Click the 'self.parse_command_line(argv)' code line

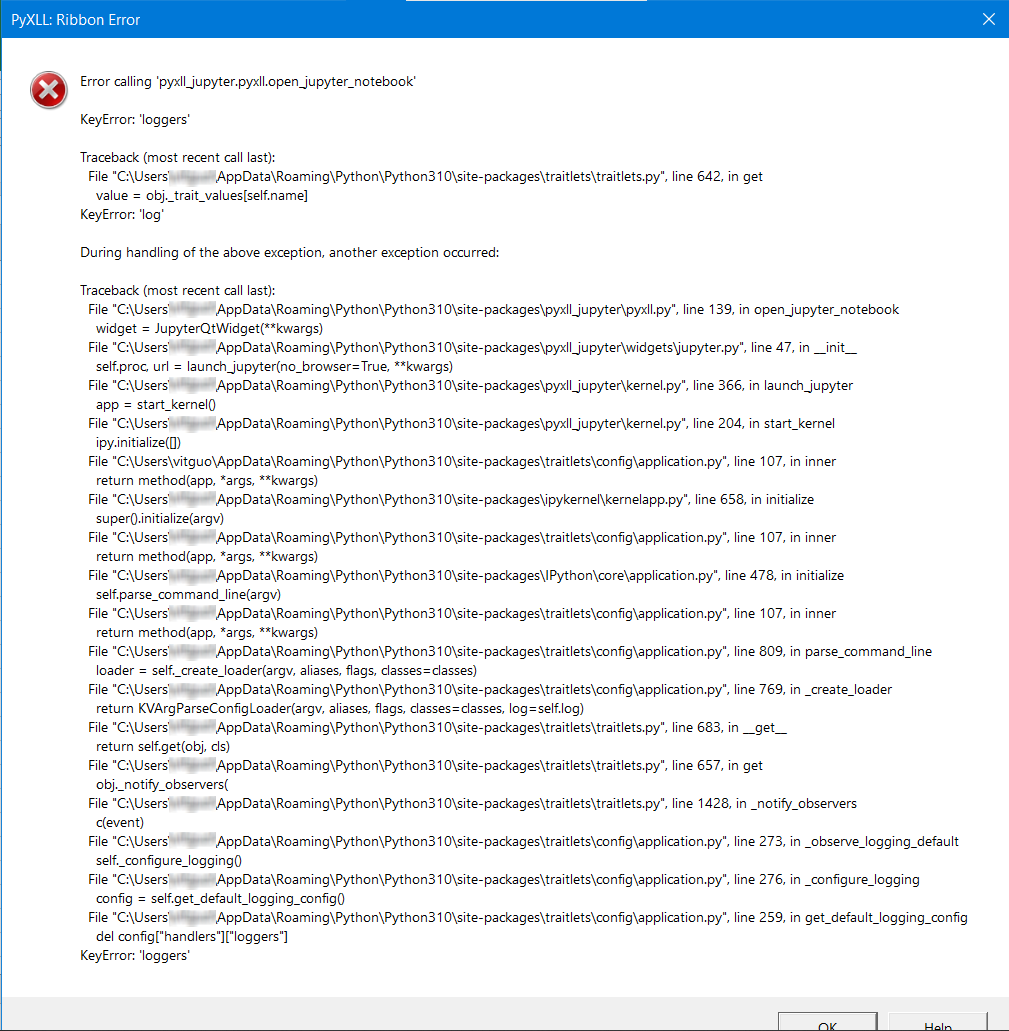pos(188,594)
